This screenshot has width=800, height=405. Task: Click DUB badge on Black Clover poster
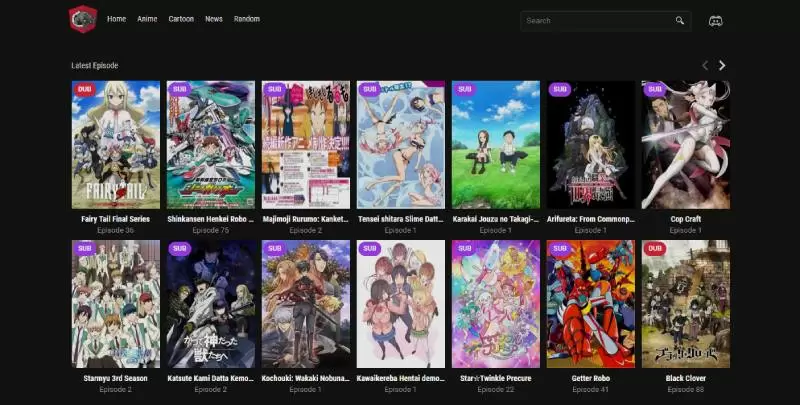(655, 248)
